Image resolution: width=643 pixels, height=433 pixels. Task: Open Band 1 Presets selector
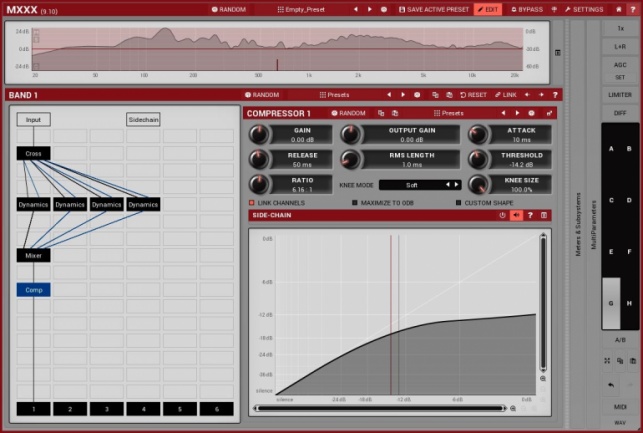[335, 95]
